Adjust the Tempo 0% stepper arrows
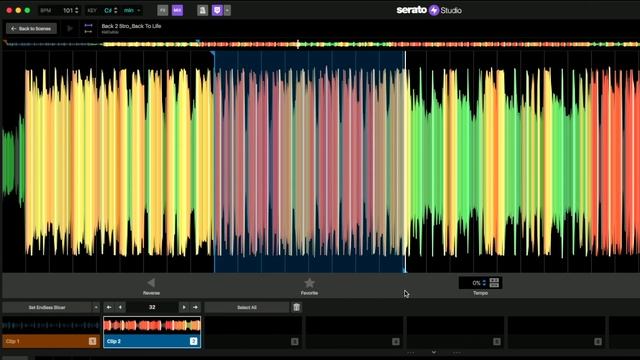This screenshot has height=360, width=640. pos(484,282)
